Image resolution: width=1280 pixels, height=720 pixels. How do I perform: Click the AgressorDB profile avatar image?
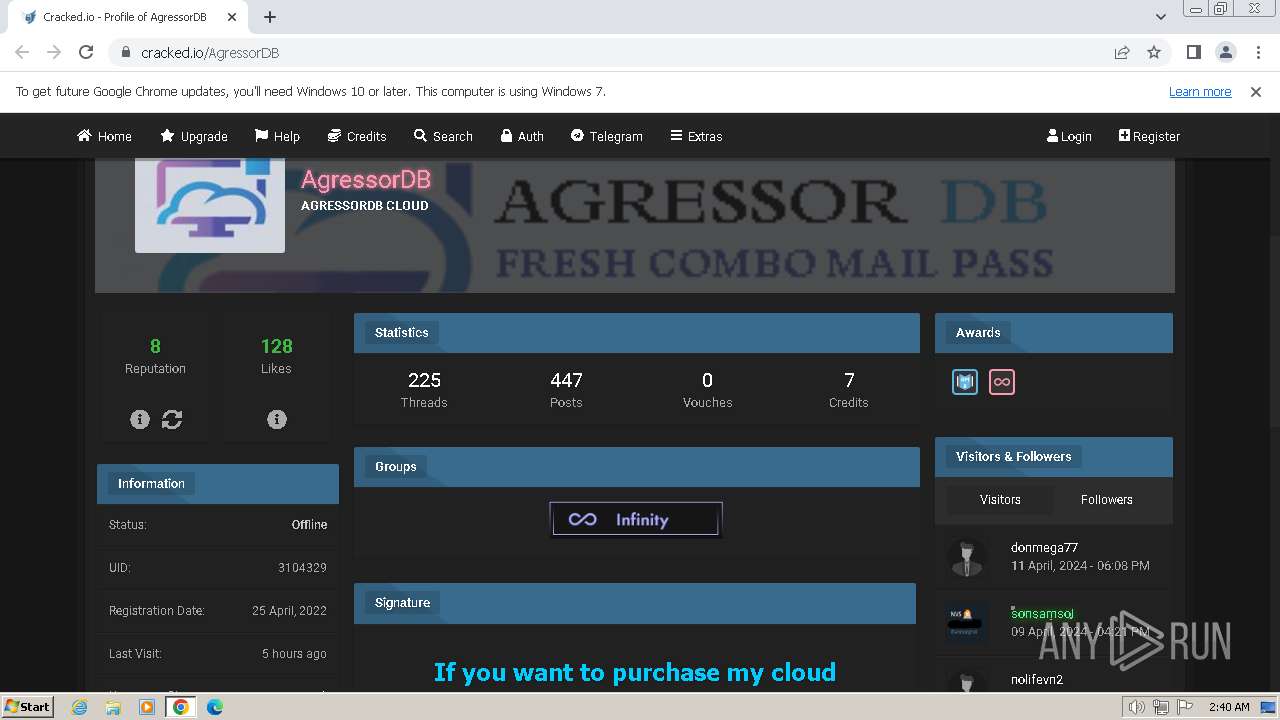210,205
